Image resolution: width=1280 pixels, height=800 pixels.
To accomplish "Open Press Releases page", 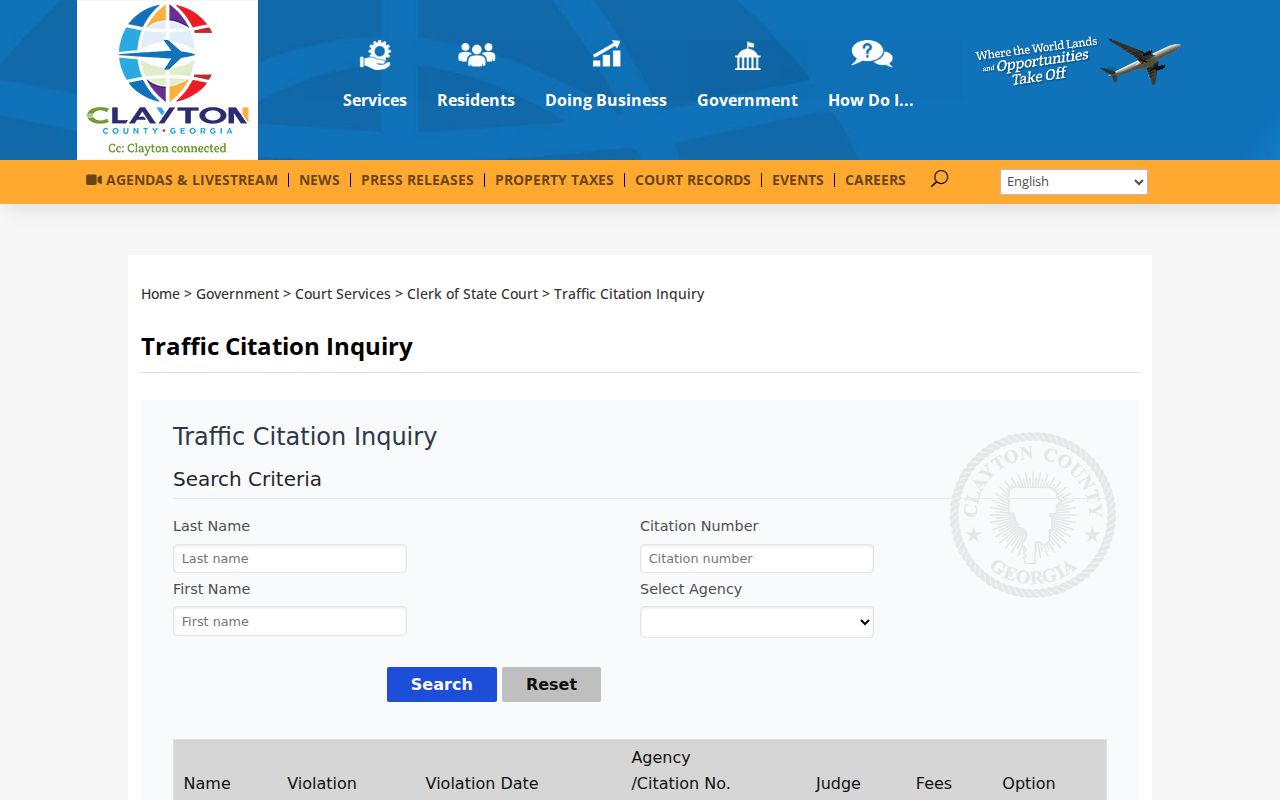I will [417, 180].
